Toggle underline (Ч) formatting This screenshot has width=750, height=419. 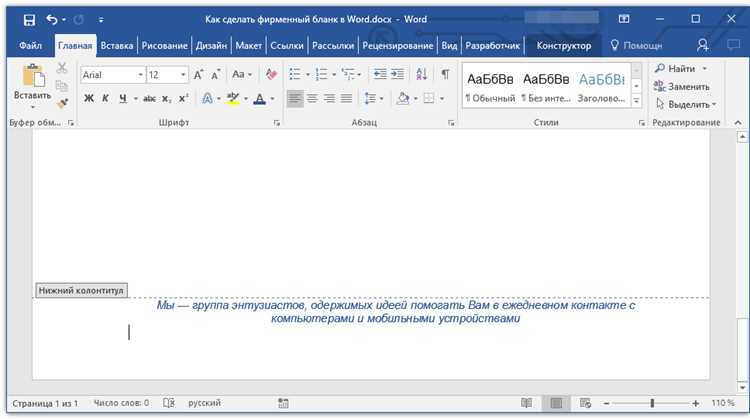(123, 99)
